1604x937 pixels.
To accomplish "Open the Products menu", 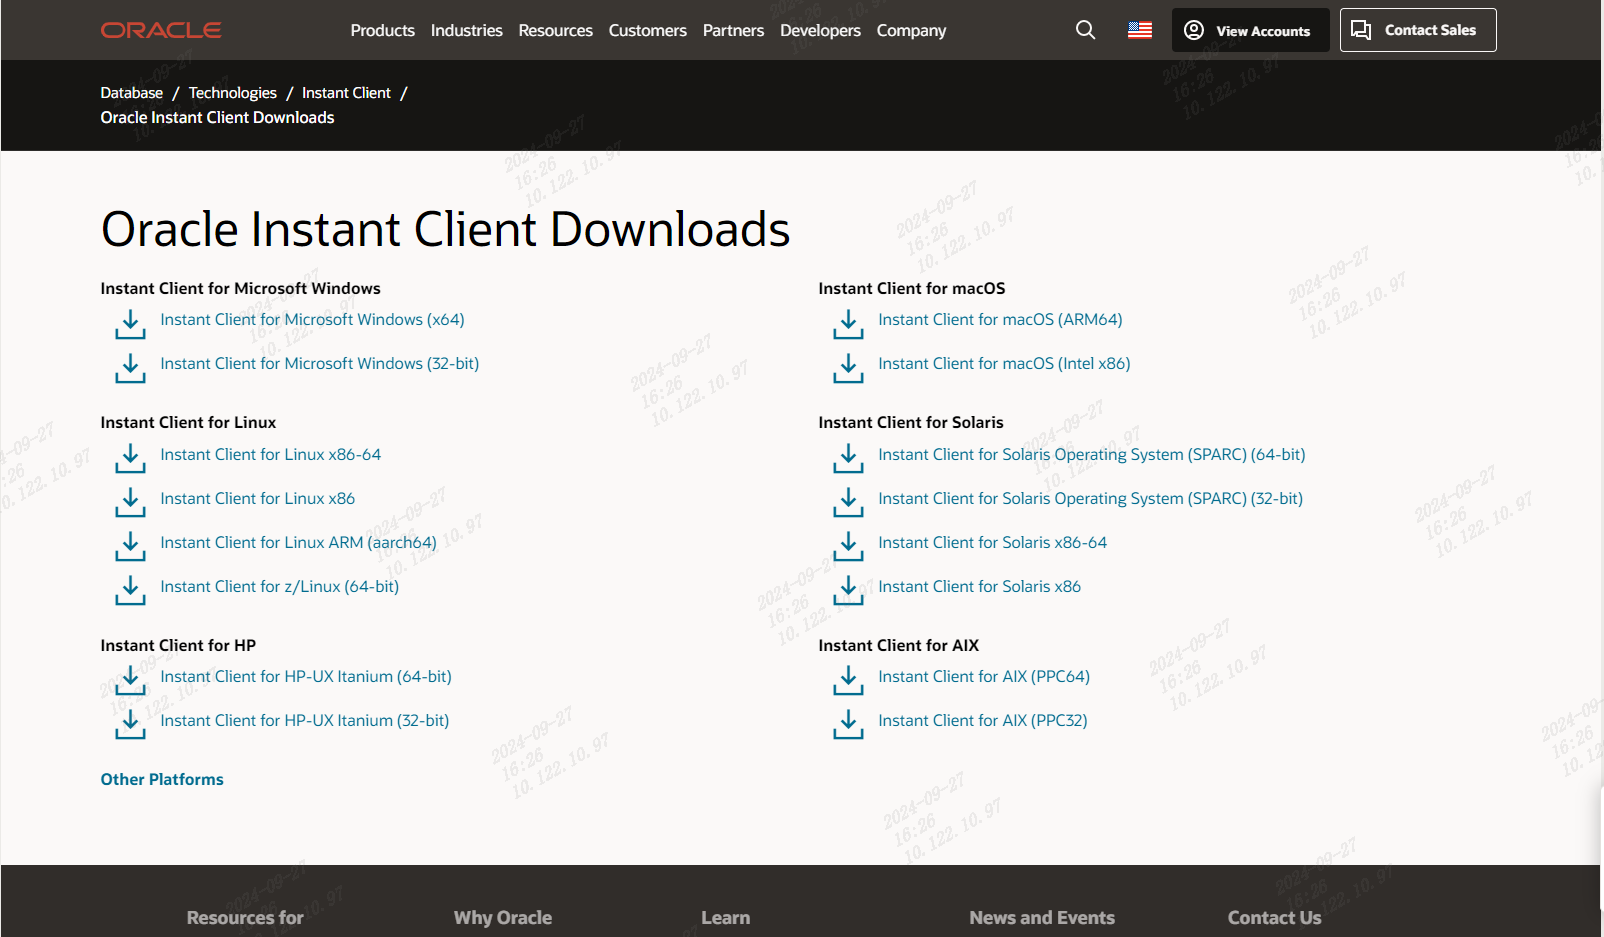I will 382,30.
